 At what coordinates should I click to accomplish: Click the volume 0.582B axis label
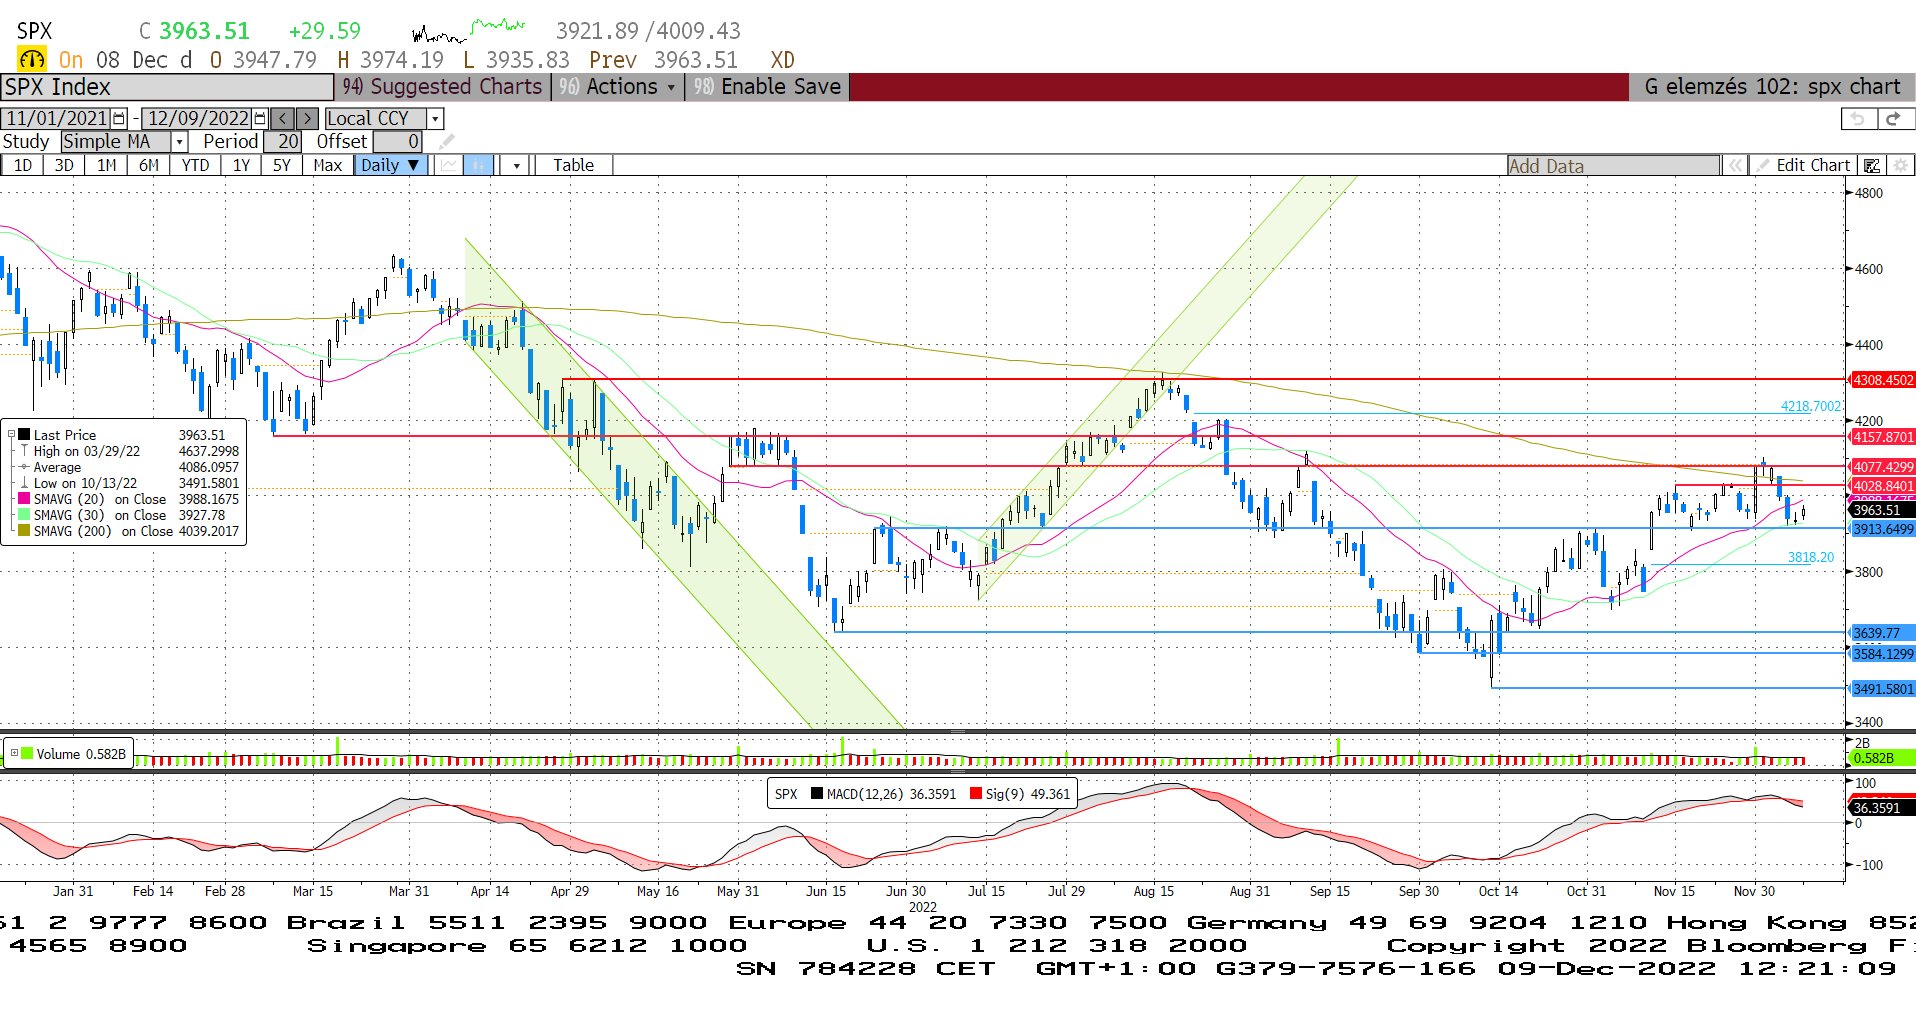coord(1882,758)
